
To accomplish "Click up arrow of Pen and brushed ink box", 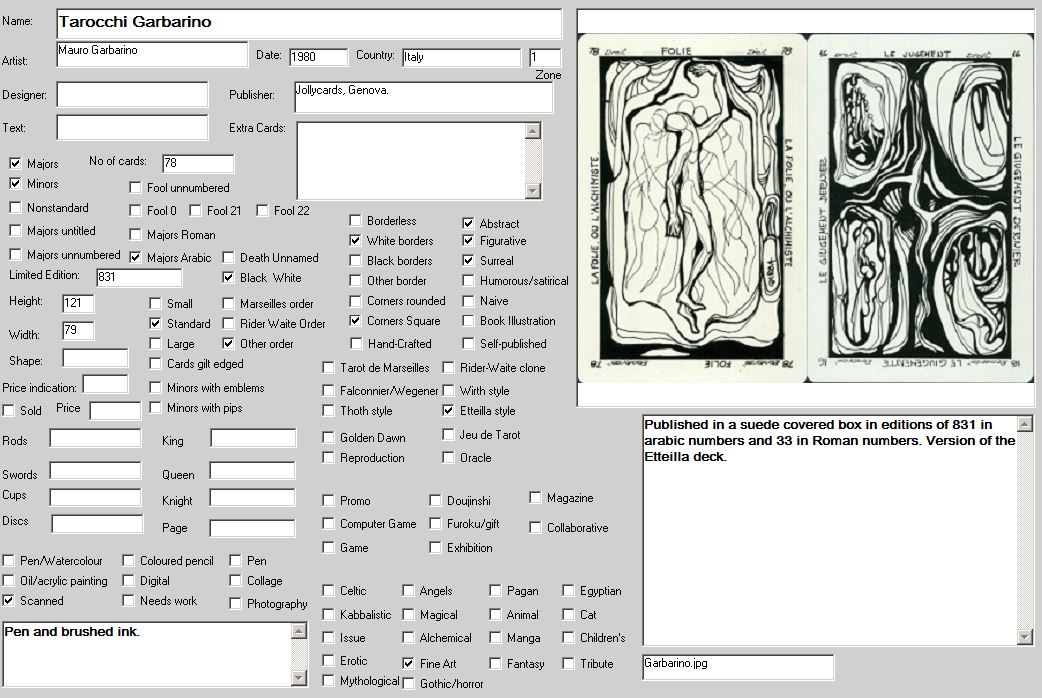I will [x=298, y=631].
